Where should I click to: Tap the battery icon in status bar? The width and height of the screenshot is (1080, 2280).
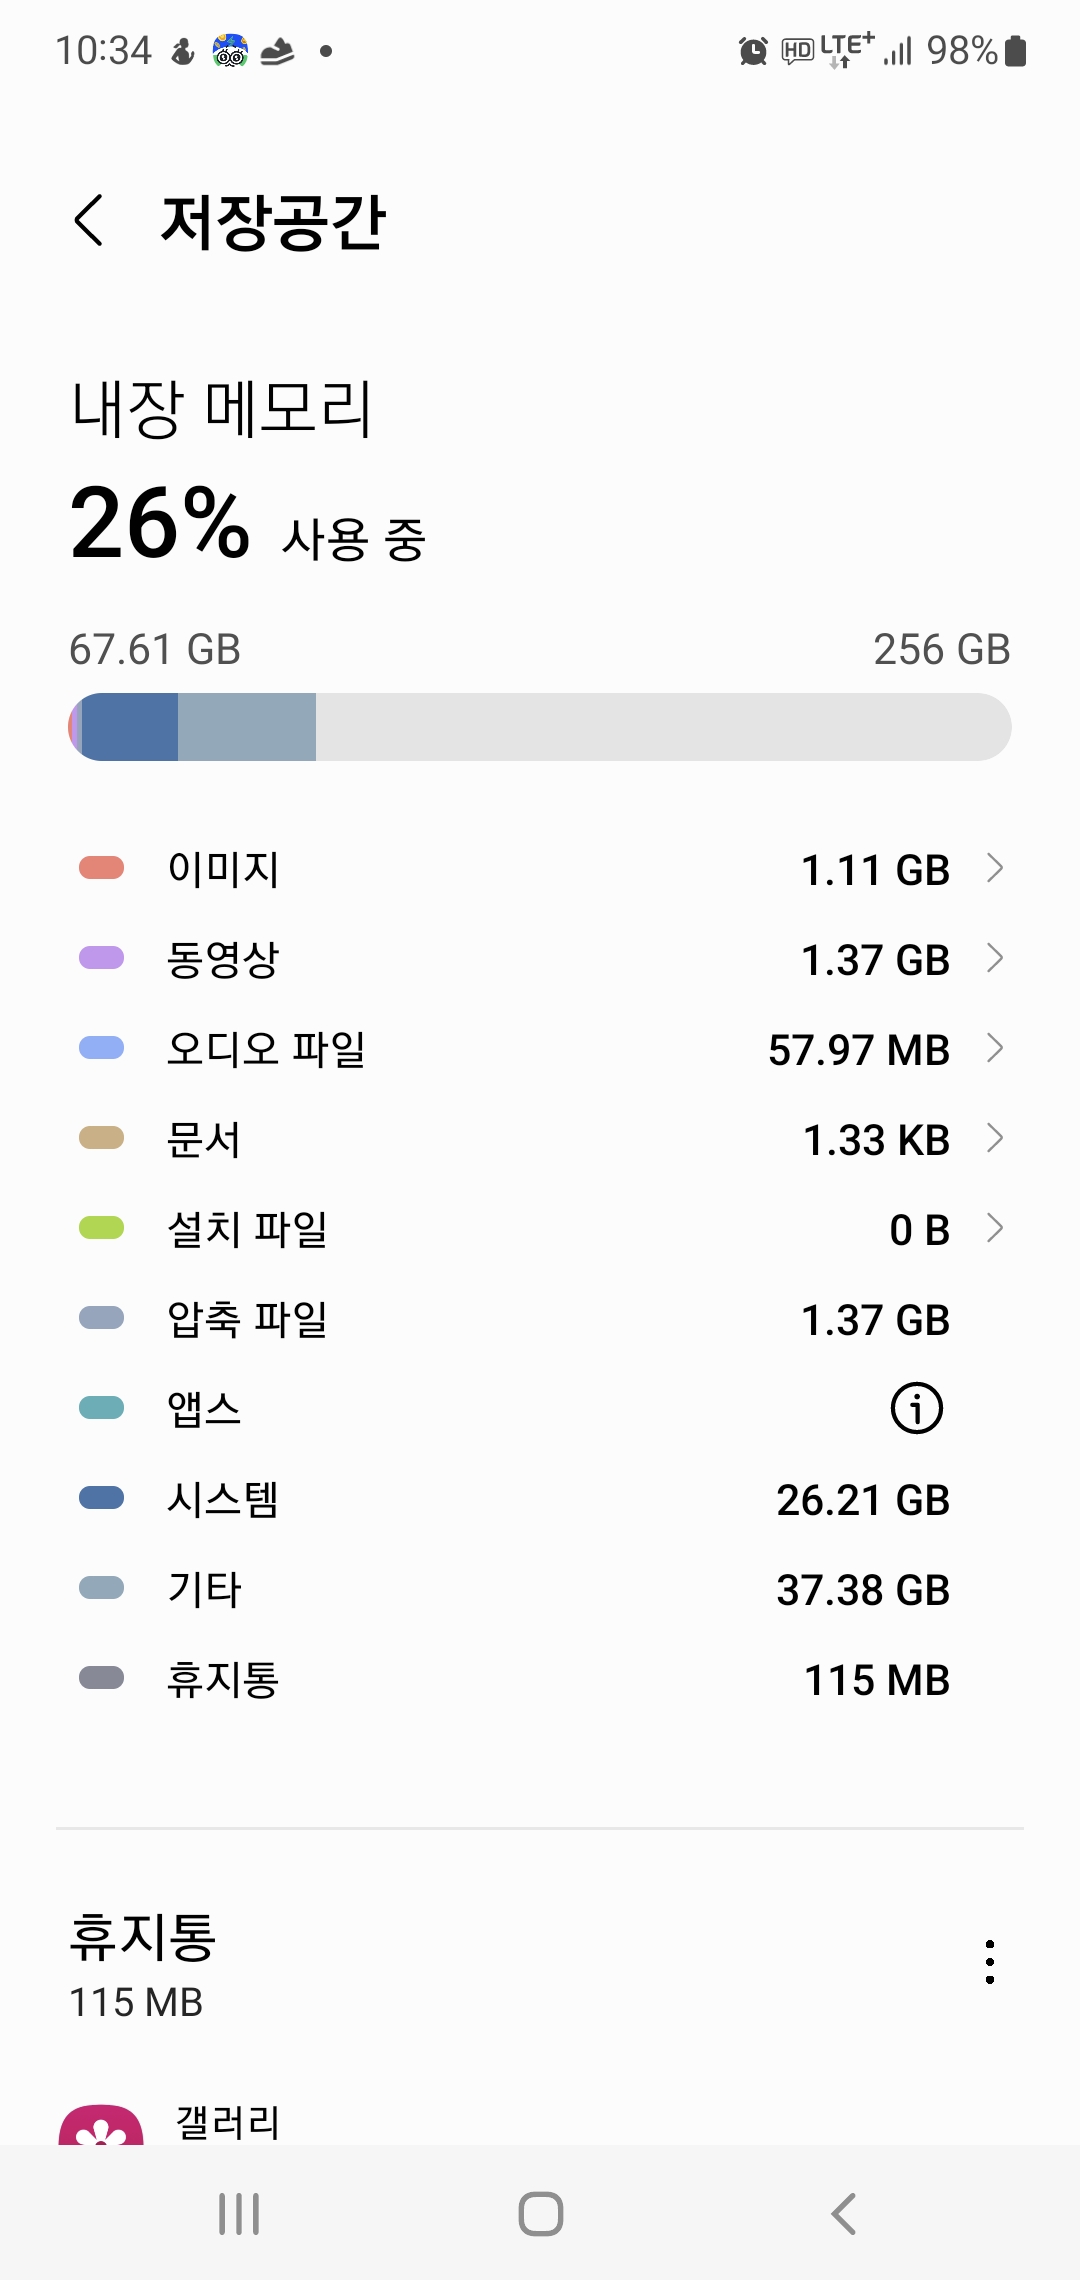tap(1015, 50)
